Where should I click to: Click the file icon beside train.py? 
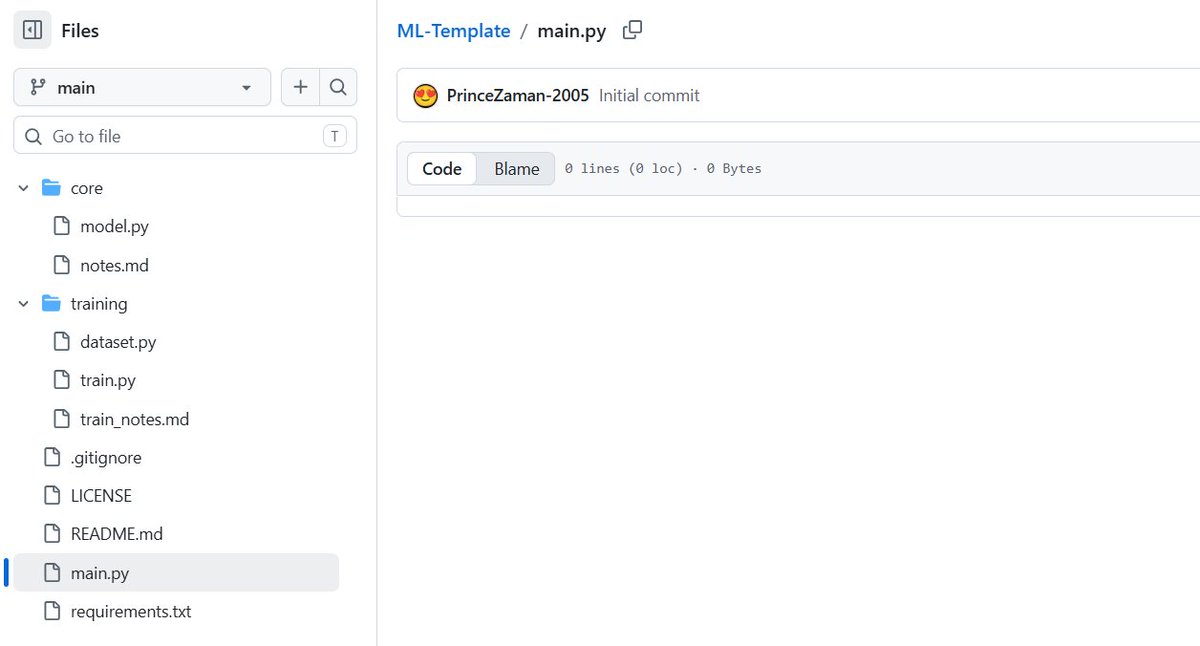coord(62,380)
